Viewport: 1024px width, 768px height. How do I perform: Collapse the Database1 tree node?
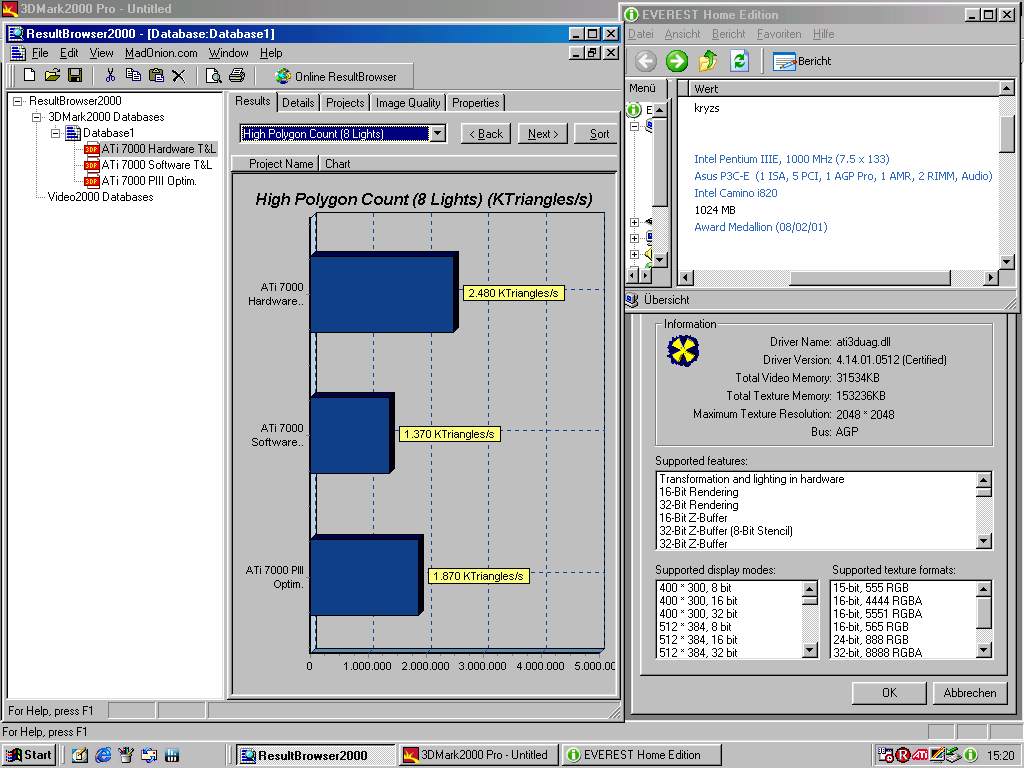click(56, 133)
